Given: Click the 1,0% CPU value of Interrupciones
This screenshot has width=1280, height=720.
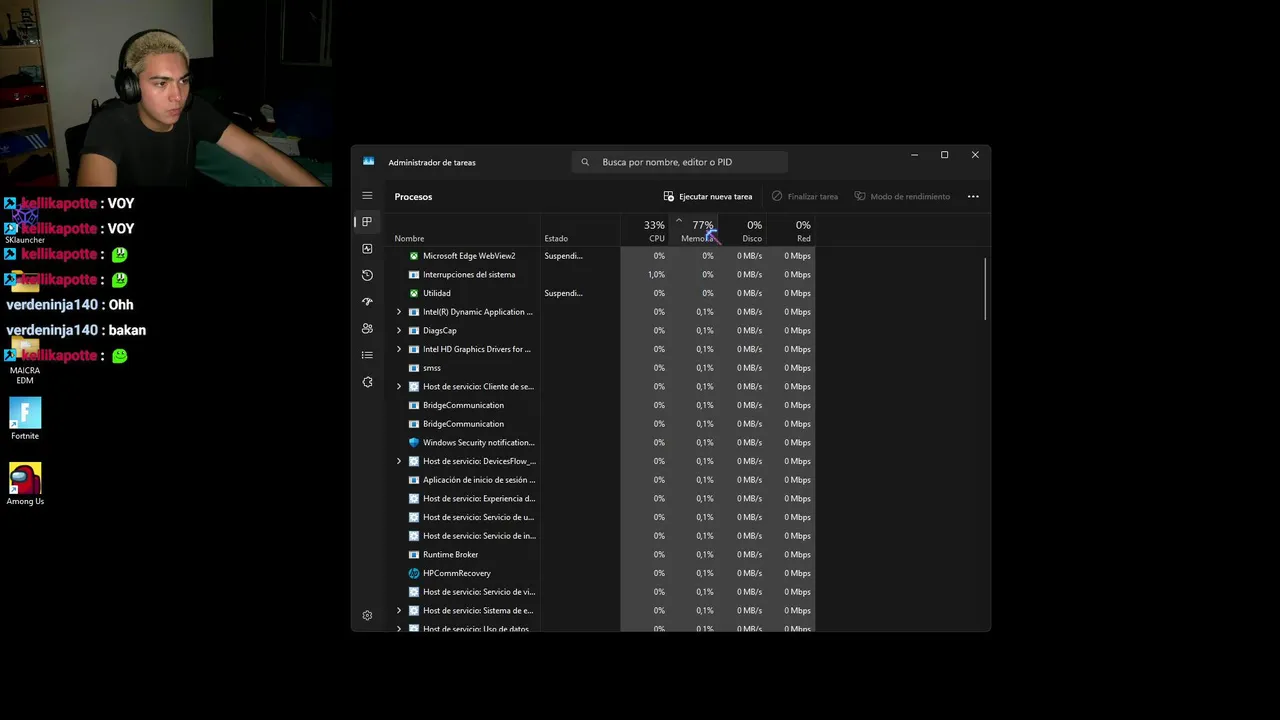Looking at the screenshot, I should point(656,275).
